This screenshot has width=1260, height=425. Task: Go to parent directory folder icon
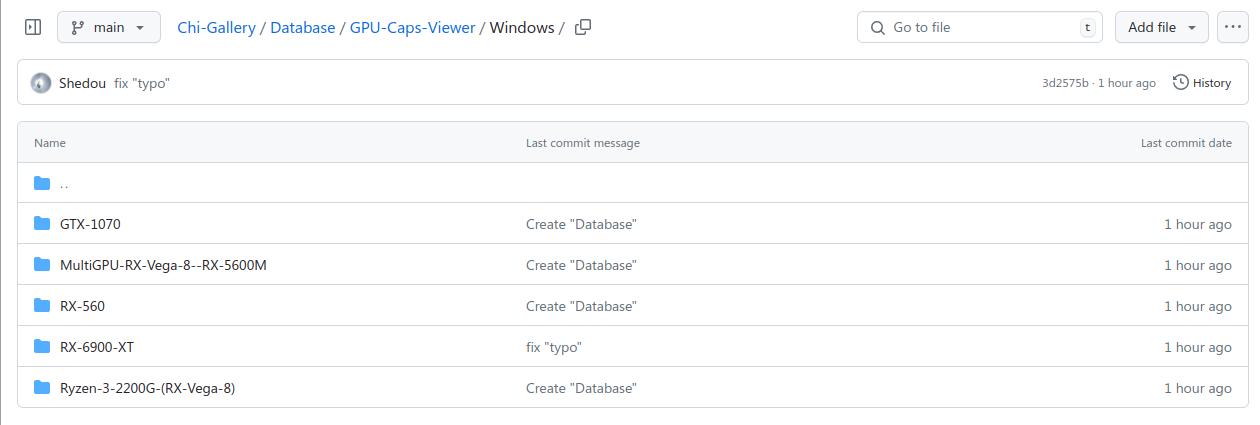[x=42, y=183]
